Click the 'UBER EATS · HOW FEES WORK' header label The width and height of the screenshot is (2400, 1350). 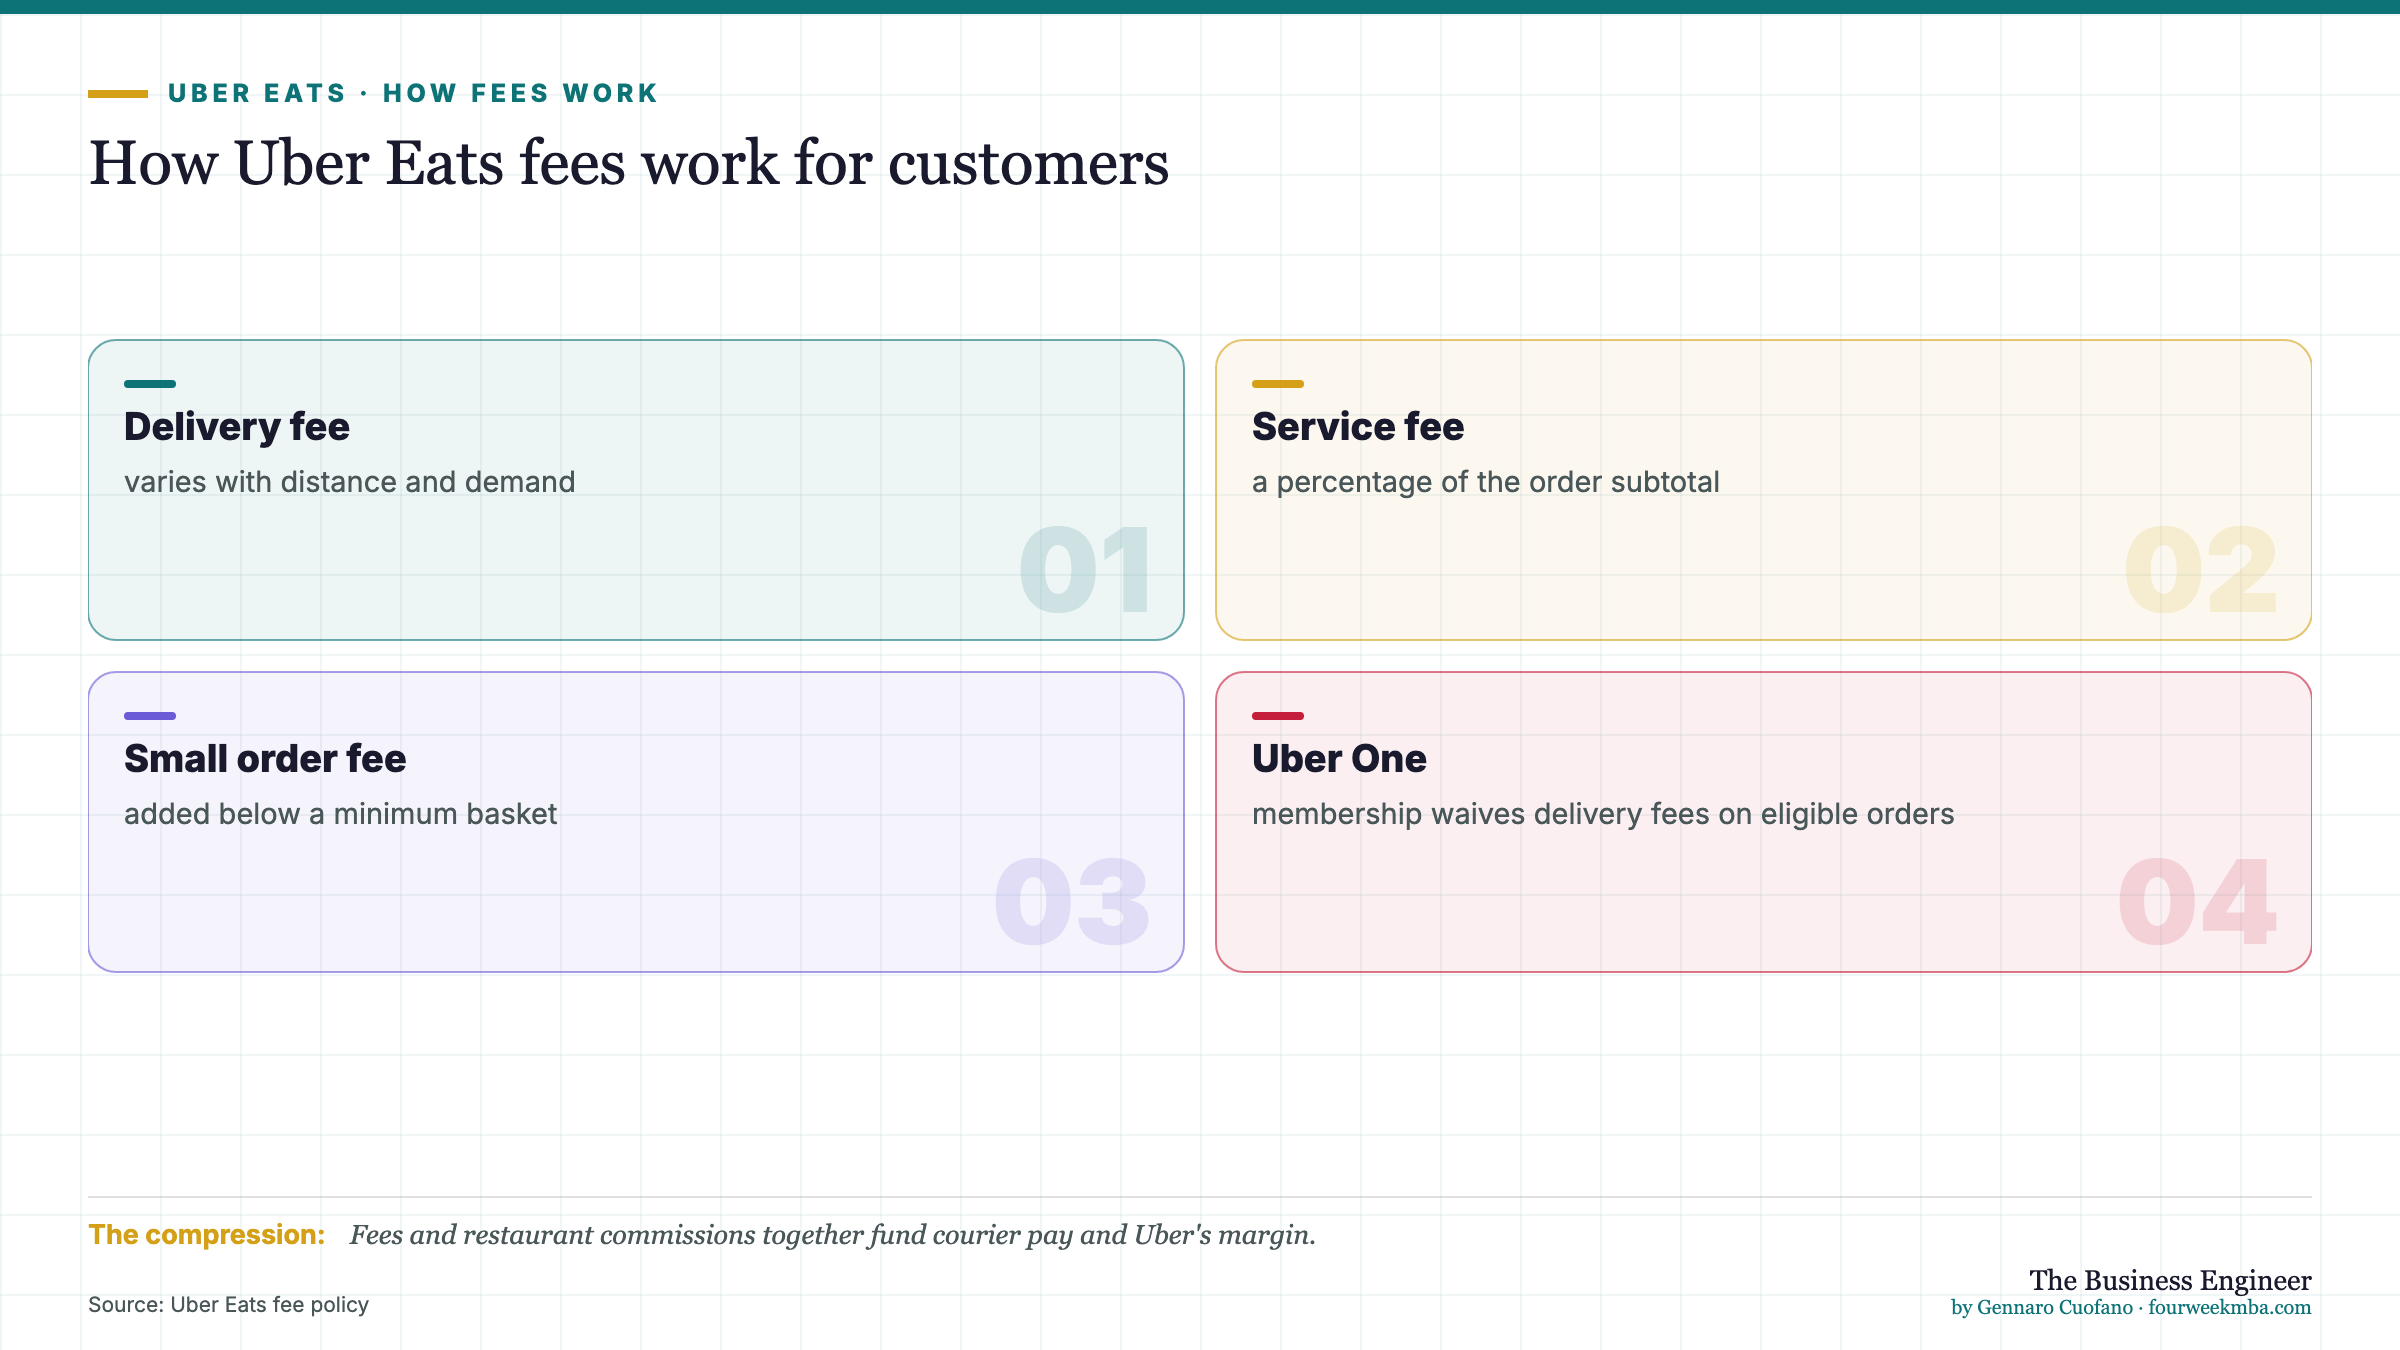(x=412, y=93)
